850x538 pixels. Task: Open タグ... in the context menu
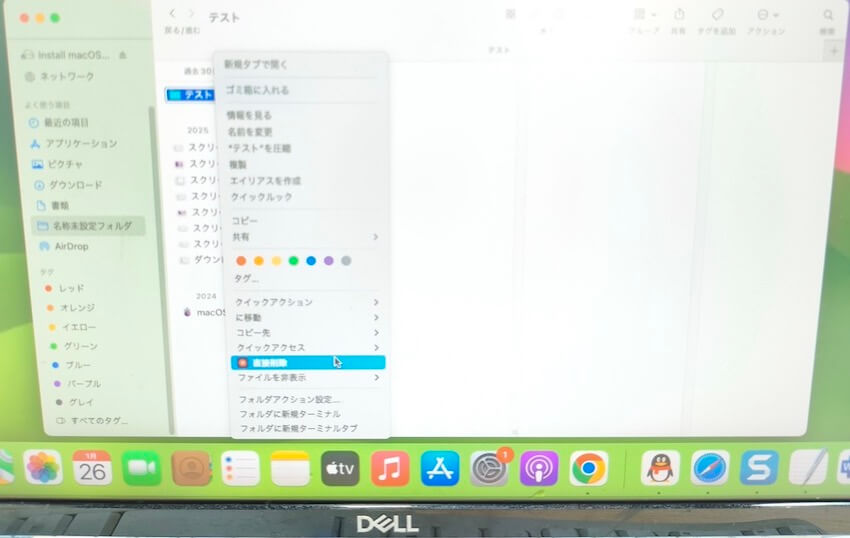pos(246,278)
